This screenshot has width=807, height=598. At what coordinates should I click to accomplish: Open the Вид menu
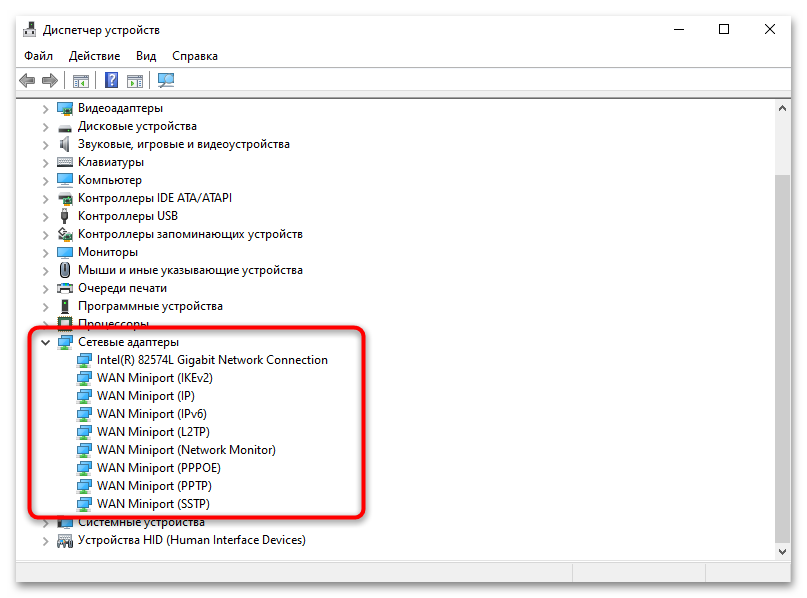click(145, 56)
